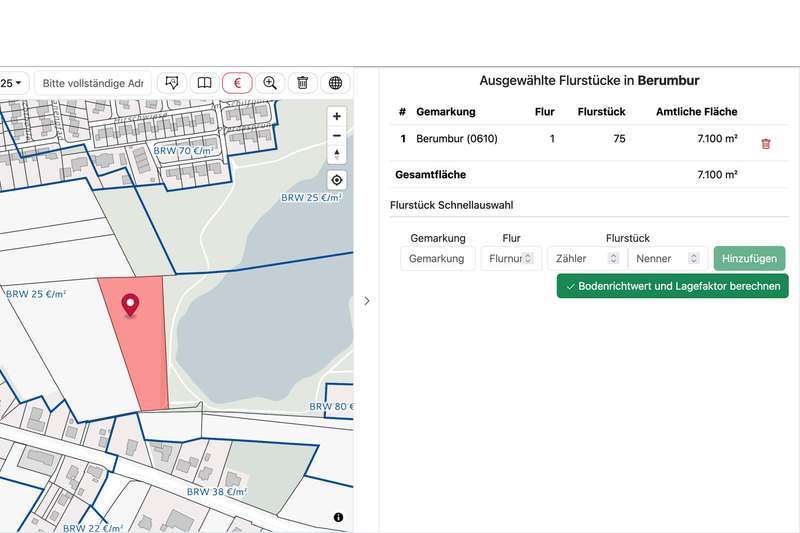Click Bodenrichtwert und Lagefaktor berechnen

672,286
